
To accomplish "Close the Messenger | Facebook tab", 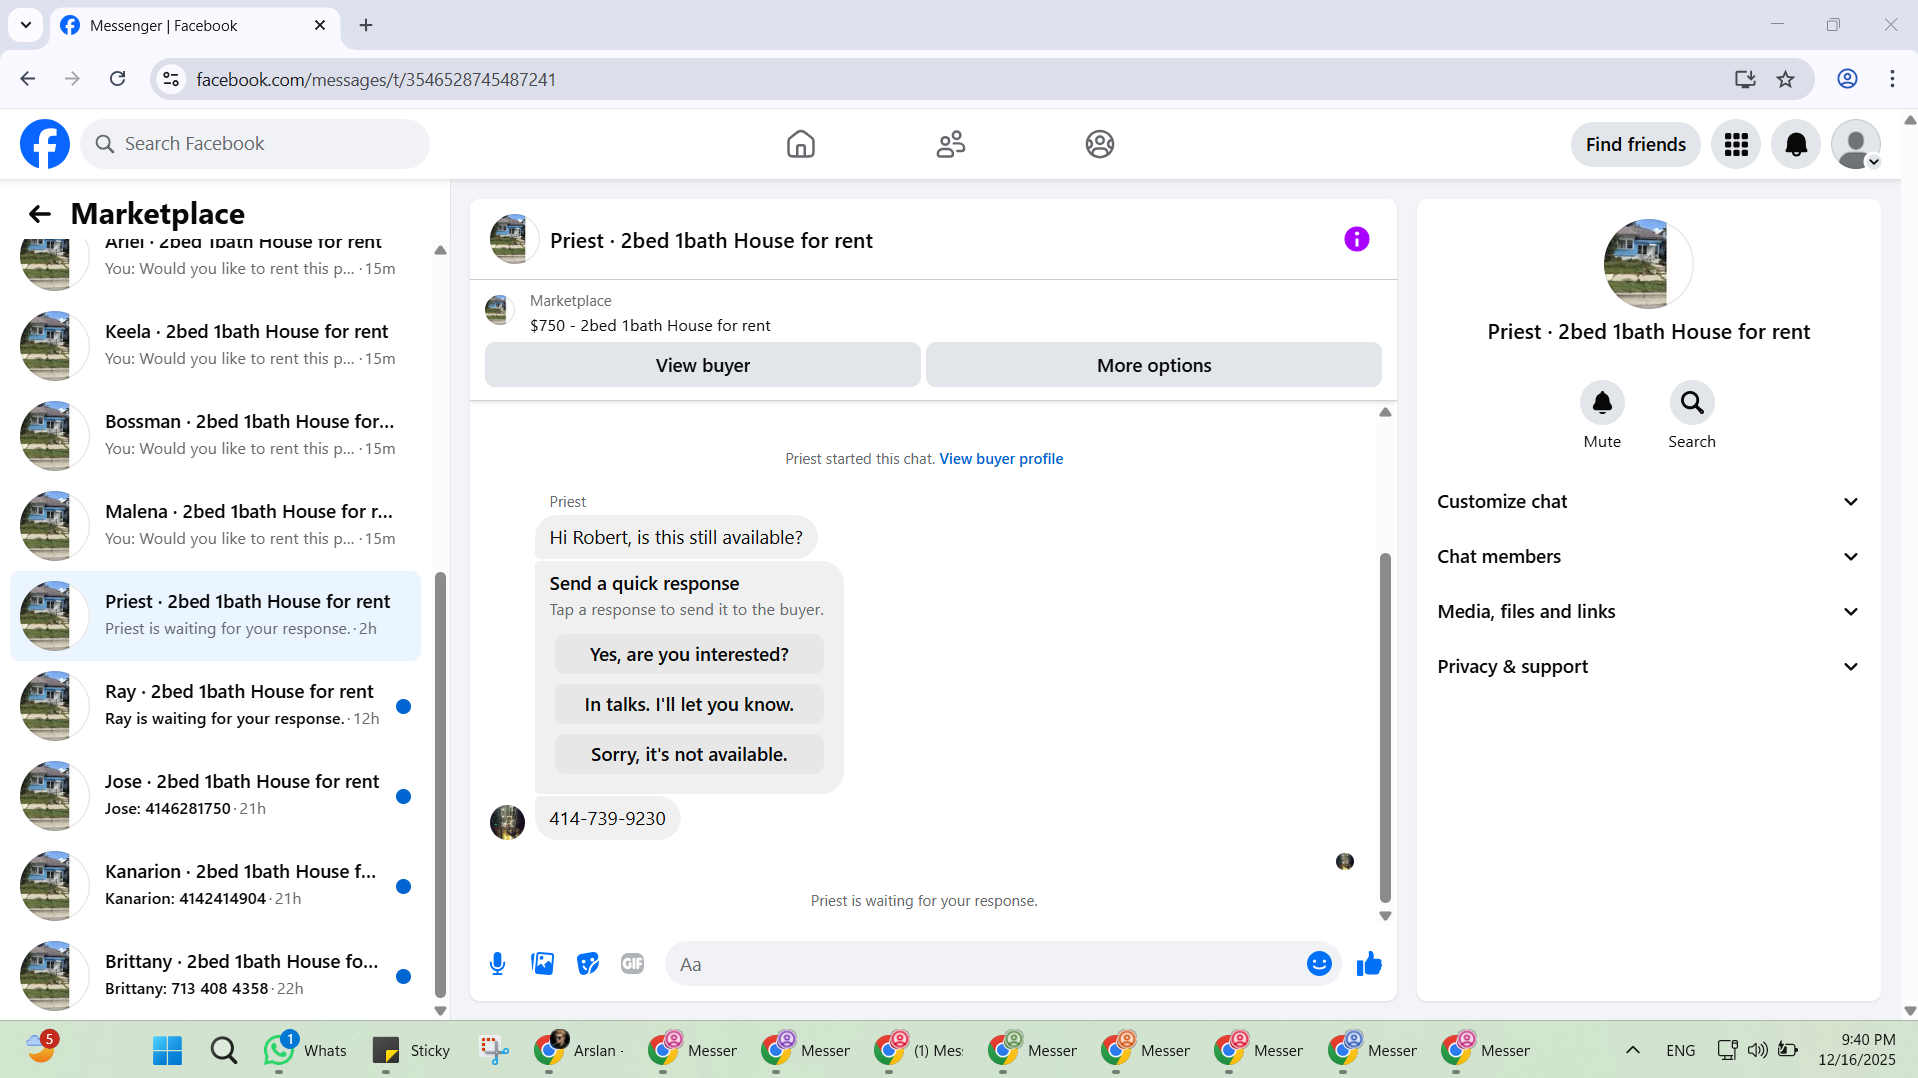I will (x=320, y=26).
